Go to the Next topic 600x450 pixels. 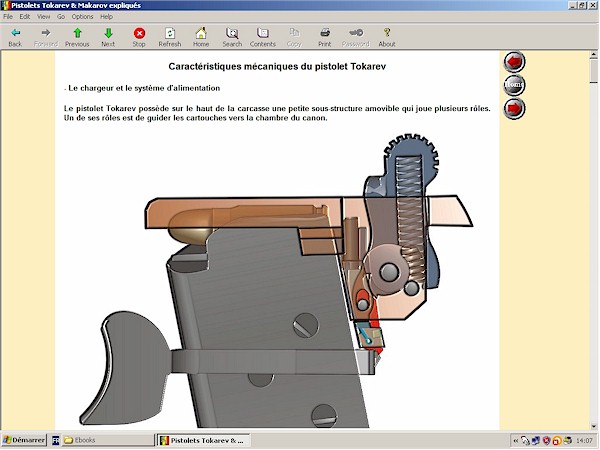click(x=108, y=37)
